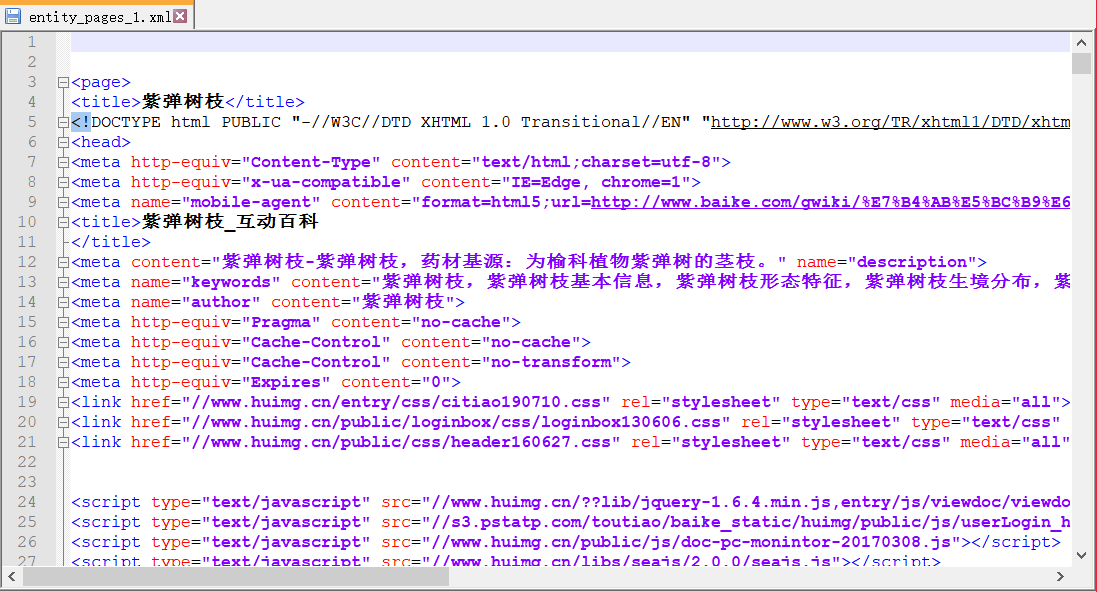This screenshot has height=592, width=1097.
Task: Click the "-//W3C//DTD XHTML 1.0 Transitional//EN" string
Action: click(x=491, y=122)
